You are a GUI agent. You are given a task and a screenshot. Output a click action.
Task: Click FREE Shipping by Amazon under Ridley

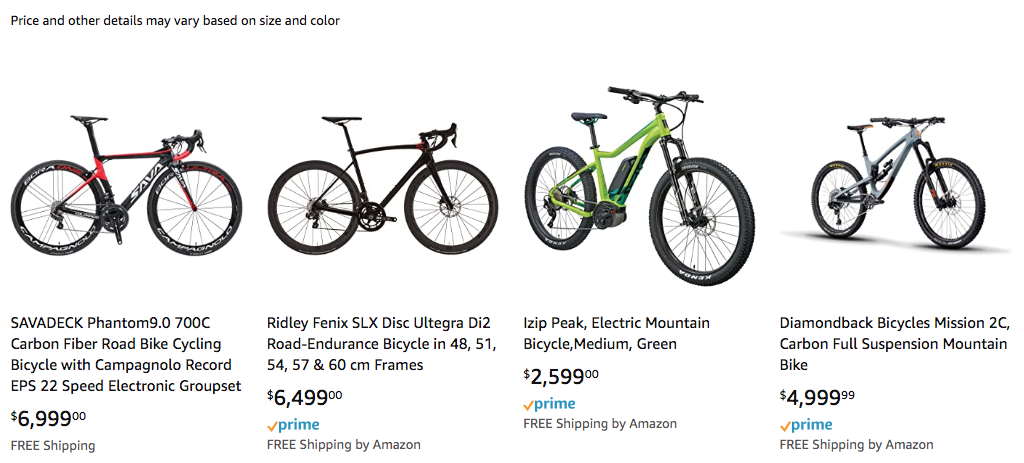click(343, 444)
